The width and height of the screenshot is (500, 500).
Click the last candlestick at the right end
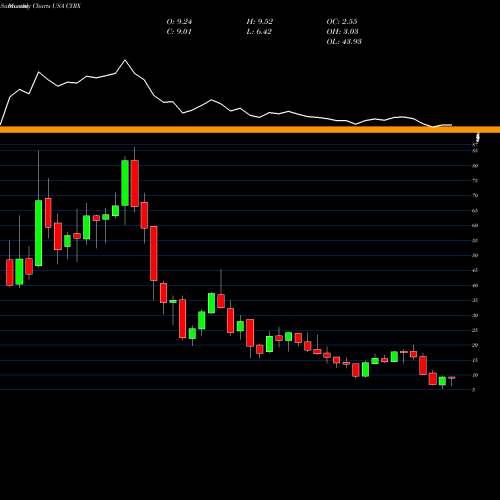(452, 378)
